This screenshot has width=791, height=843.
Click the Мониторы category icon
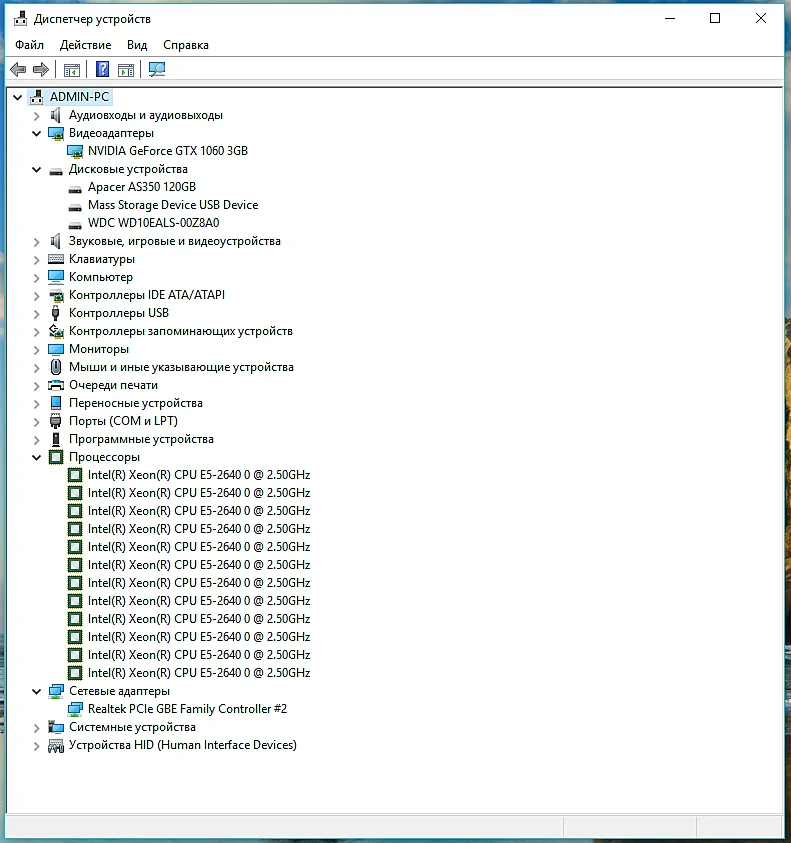point(56,349)
